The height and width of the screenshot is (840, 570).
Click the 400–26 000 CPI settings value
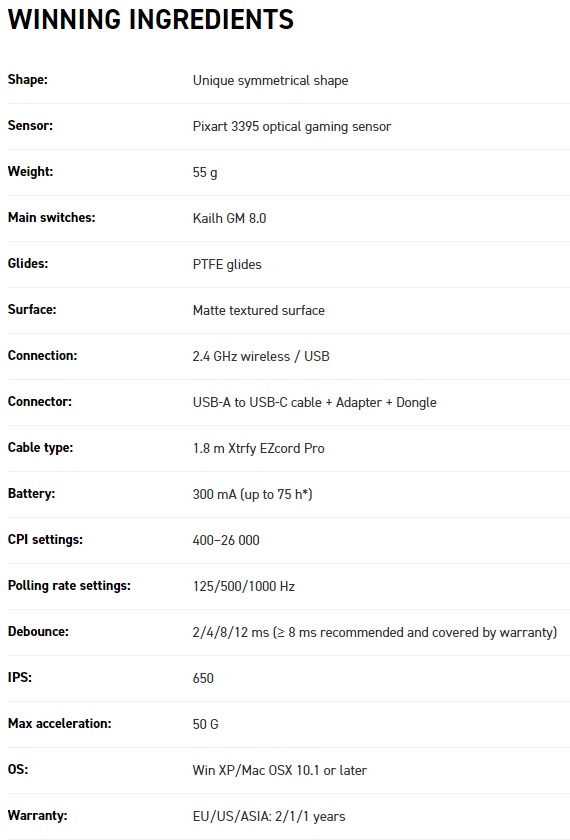point(226,540)
